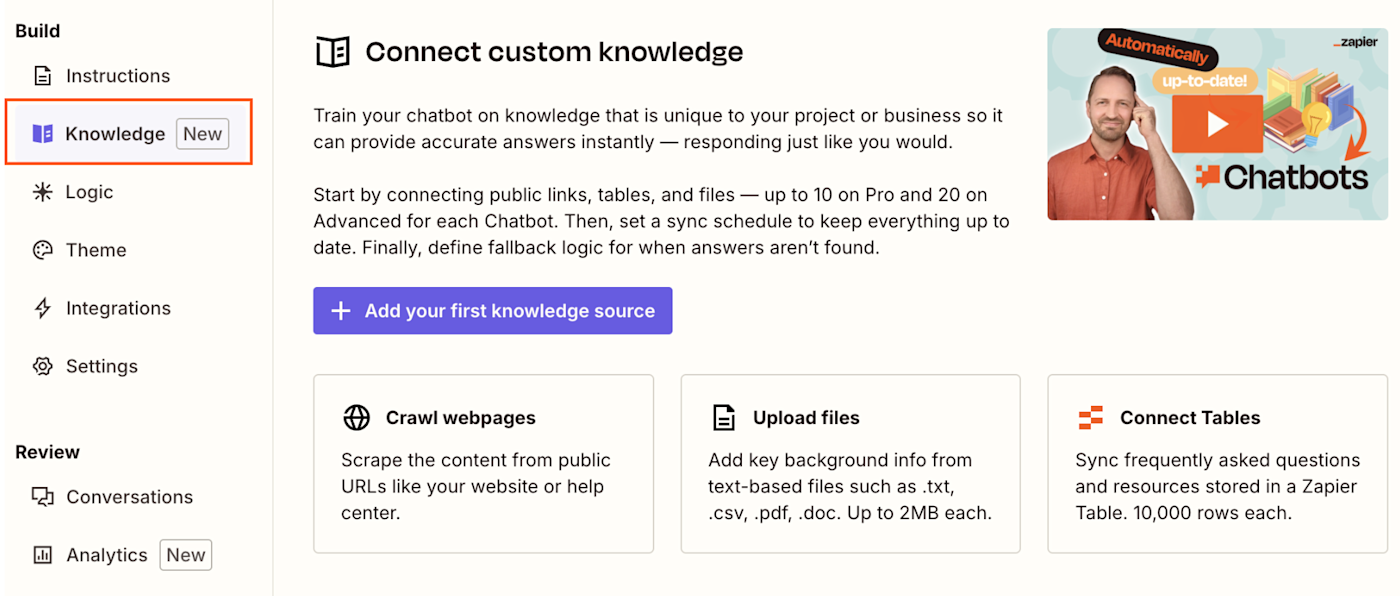Click the Logic asterisk icon
This screenshot has width=1400, height=596.
pyautogui.click(x=42, y=192)
